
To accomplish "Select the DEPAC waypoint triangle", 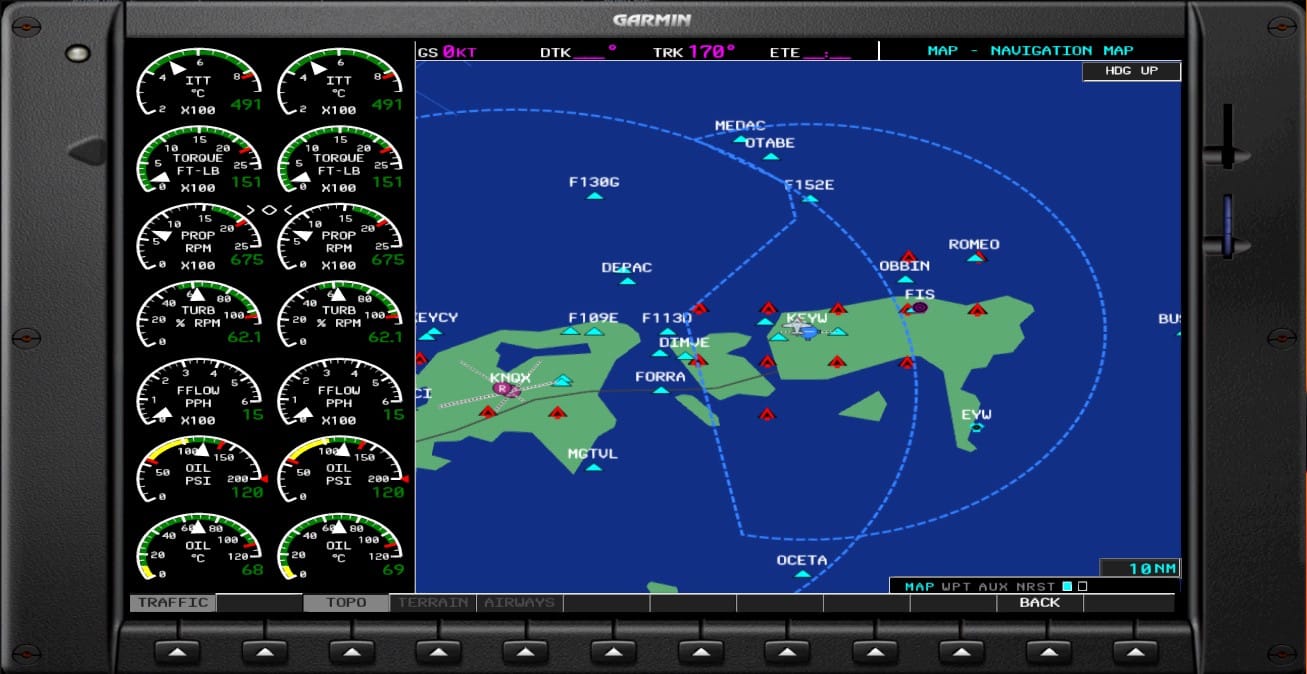I will point(627,281).
